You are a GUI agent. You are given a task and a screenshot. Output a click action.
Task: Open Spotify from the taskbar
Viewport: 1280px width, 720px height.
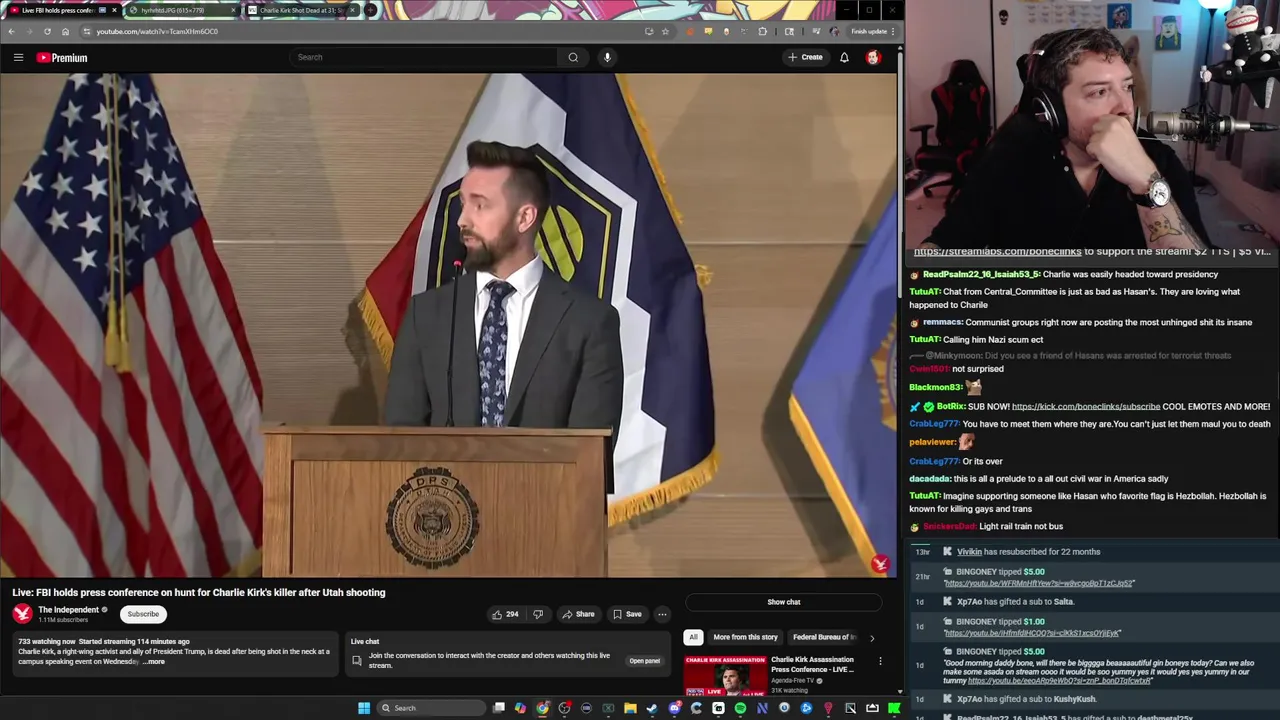pos(740,708)
